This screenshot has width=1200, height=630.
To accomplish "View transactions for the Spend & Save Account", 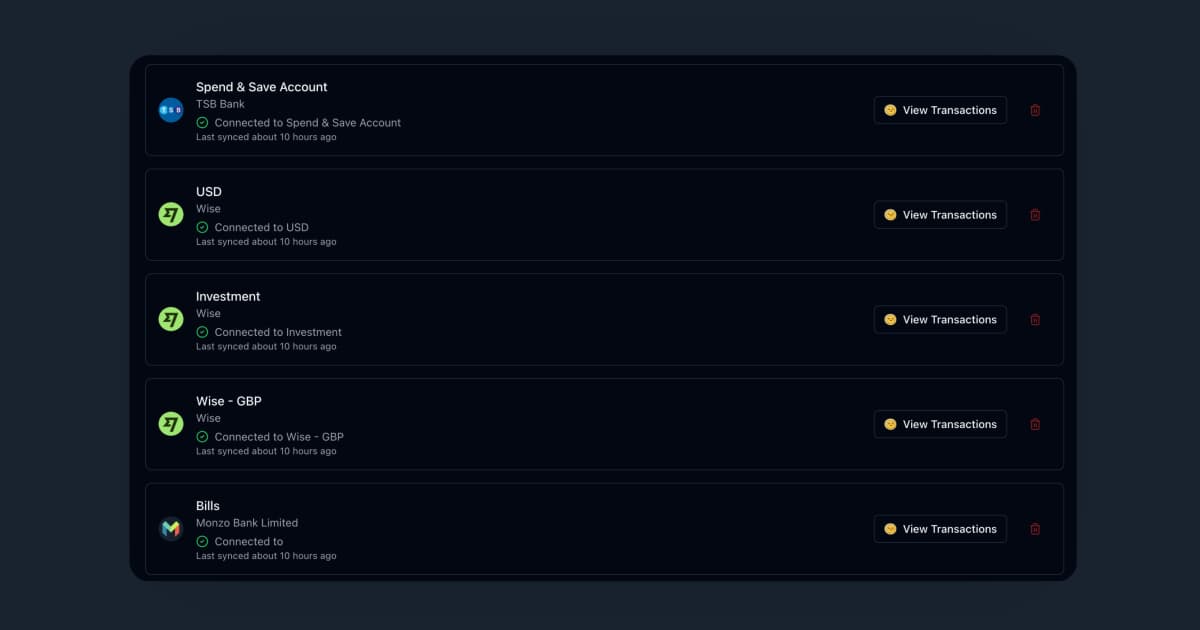I will click(x=940, y=110).
